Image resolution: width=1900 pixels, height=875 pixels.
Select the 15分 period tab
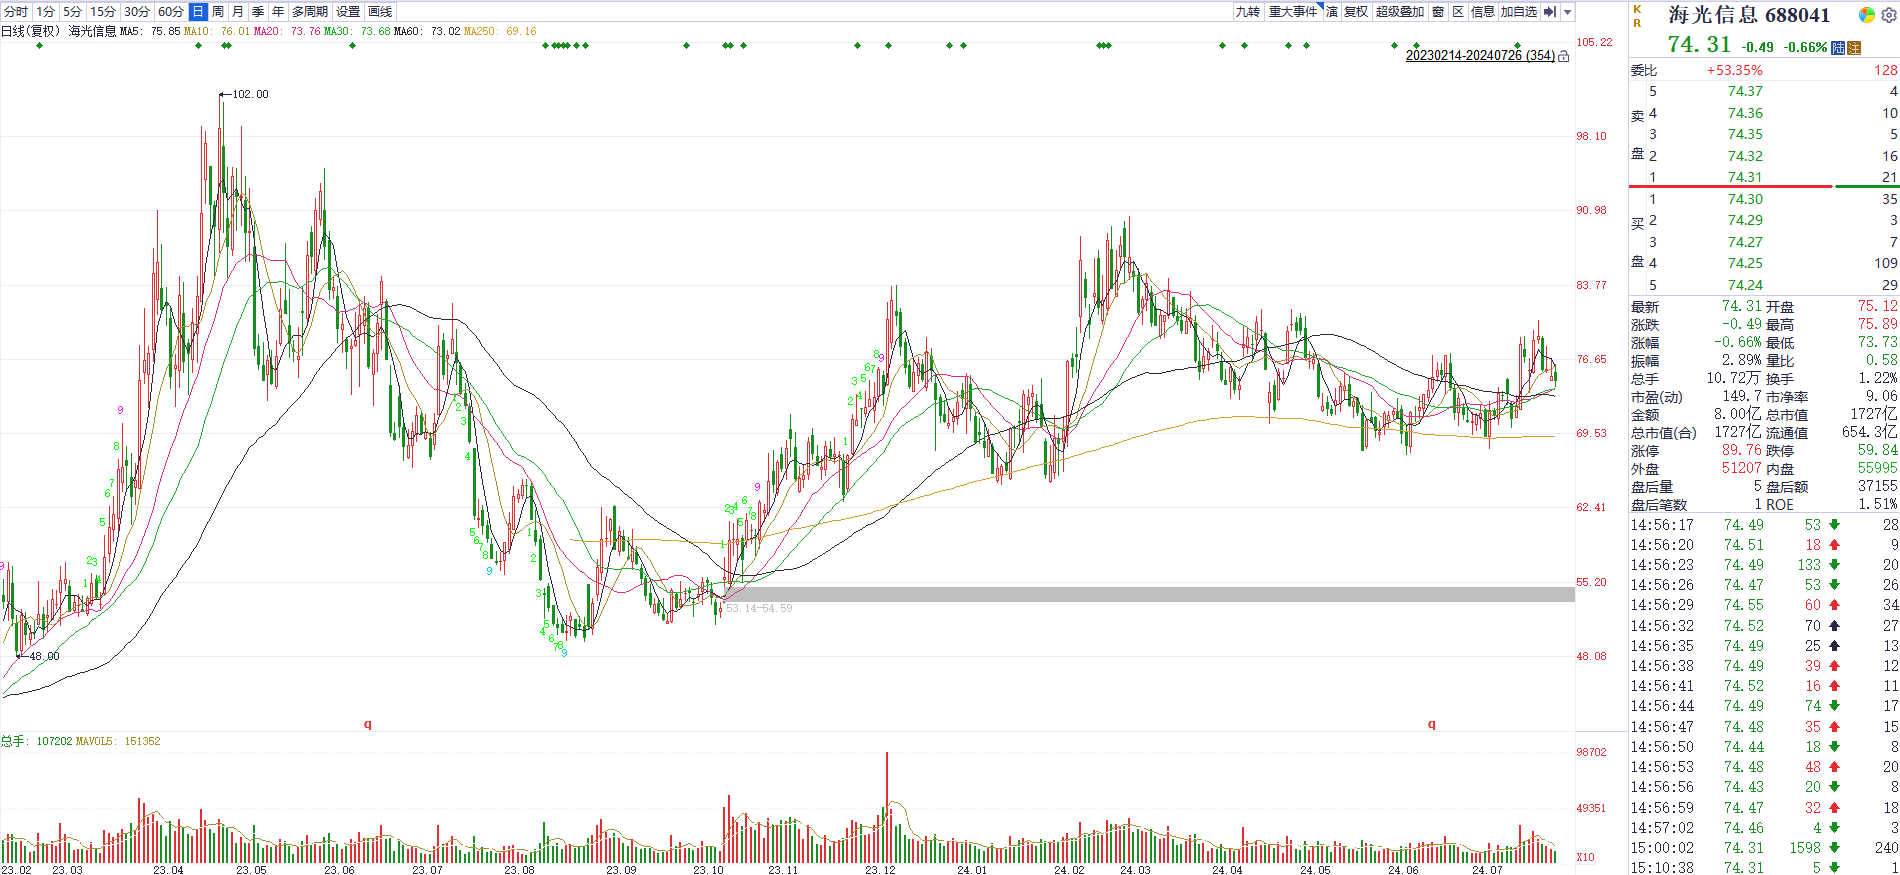[x=103, y=12]
